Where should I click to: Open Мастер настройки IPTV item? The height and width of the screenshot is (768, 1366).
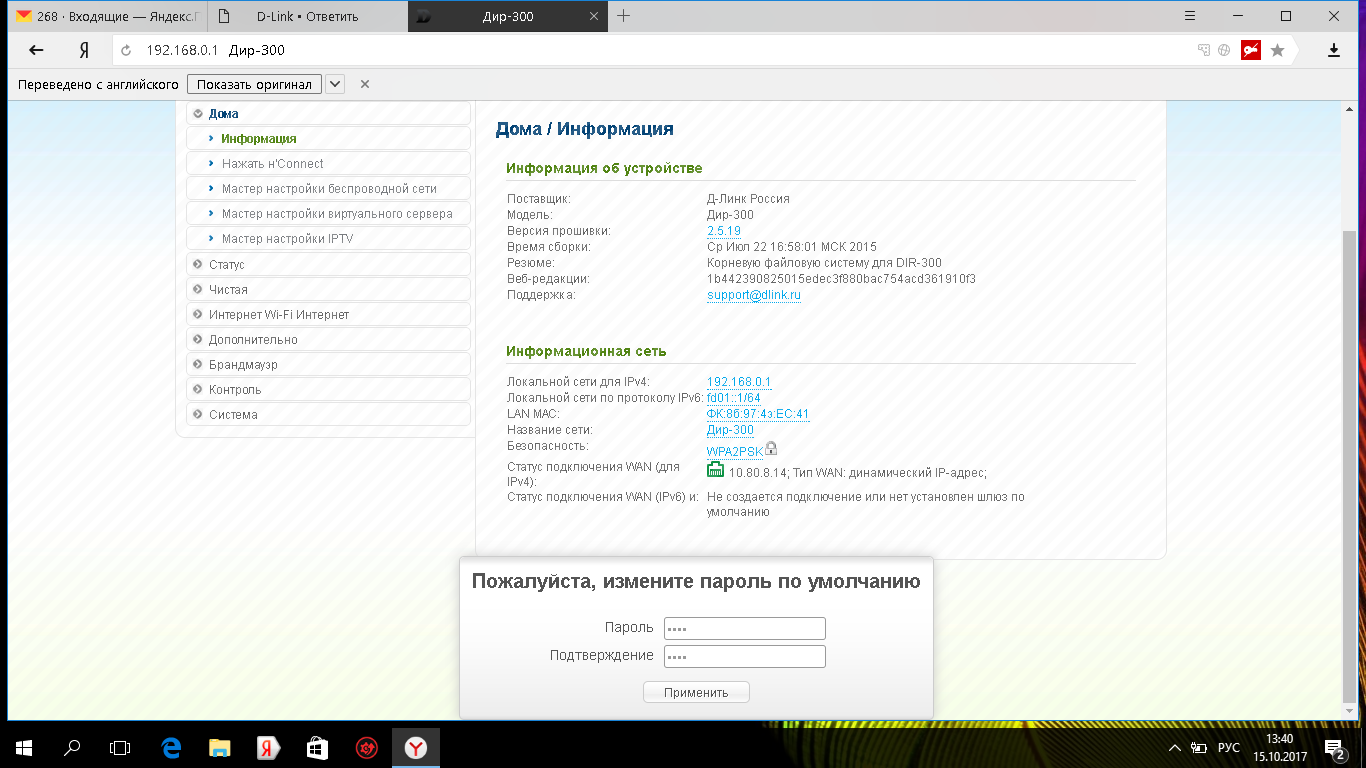tap(287, 239)
